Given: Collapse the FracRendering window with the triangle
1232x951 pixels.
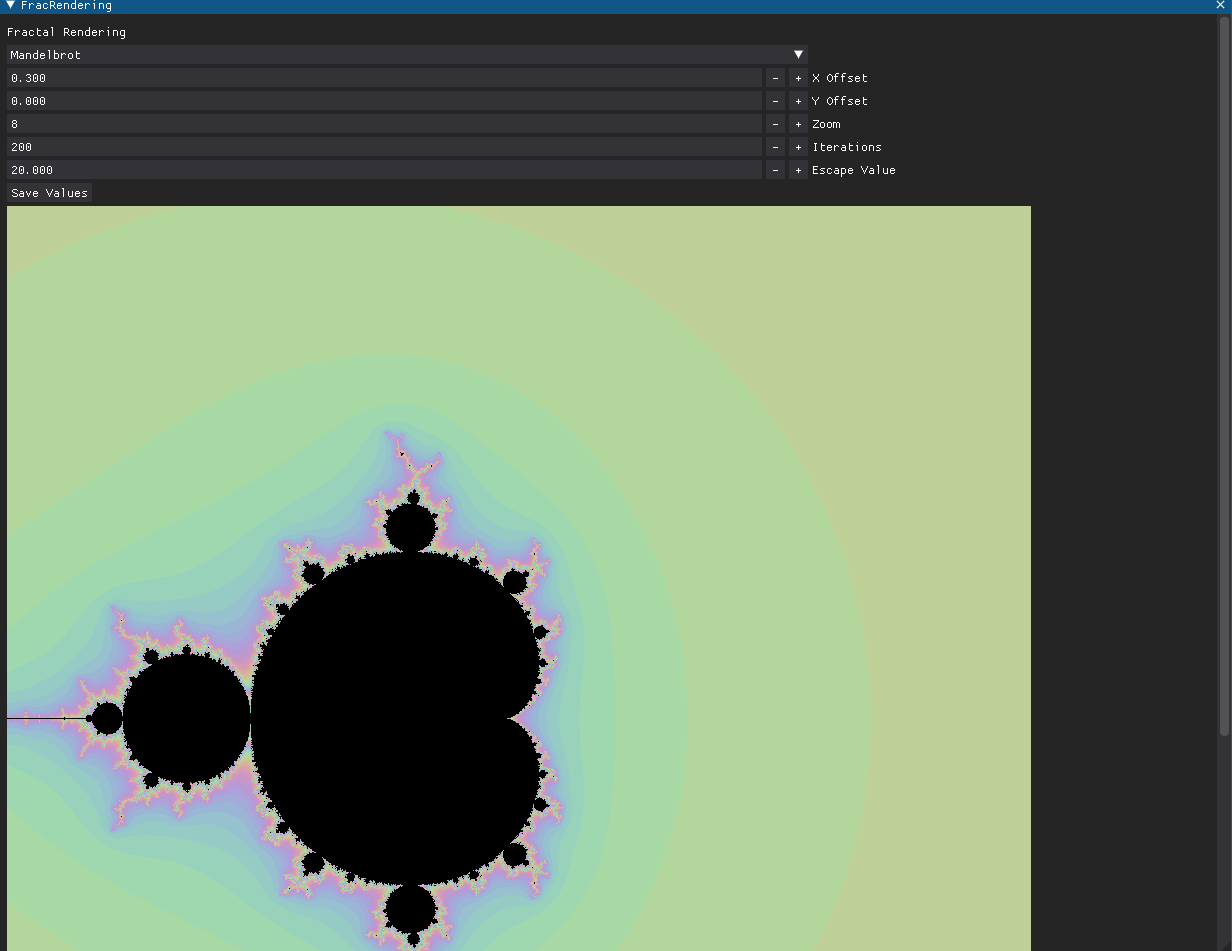Looking at the screenshot, I should point(10,5).
